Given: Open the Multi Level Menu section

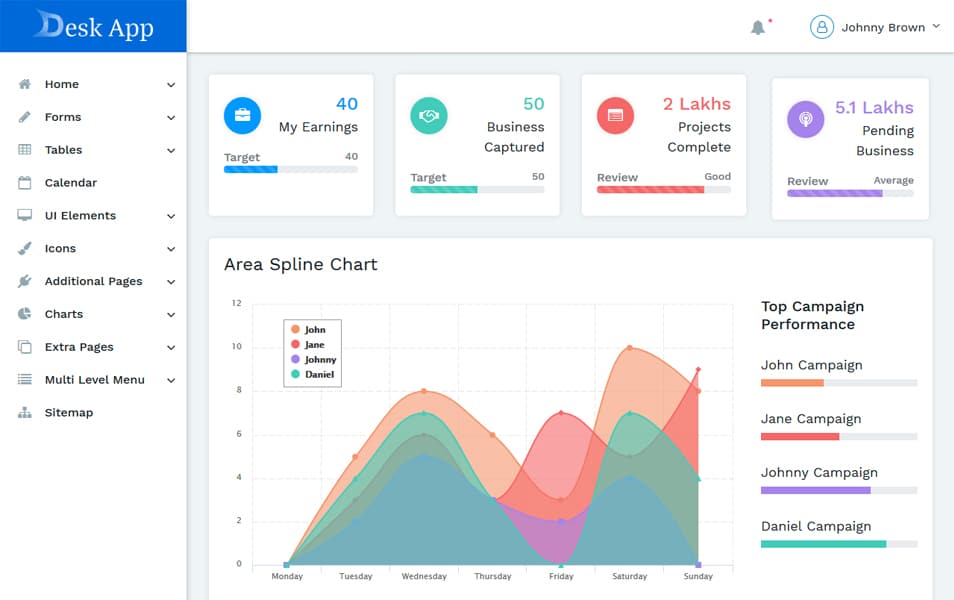Looking at the screenshot, I should [94, 379].
